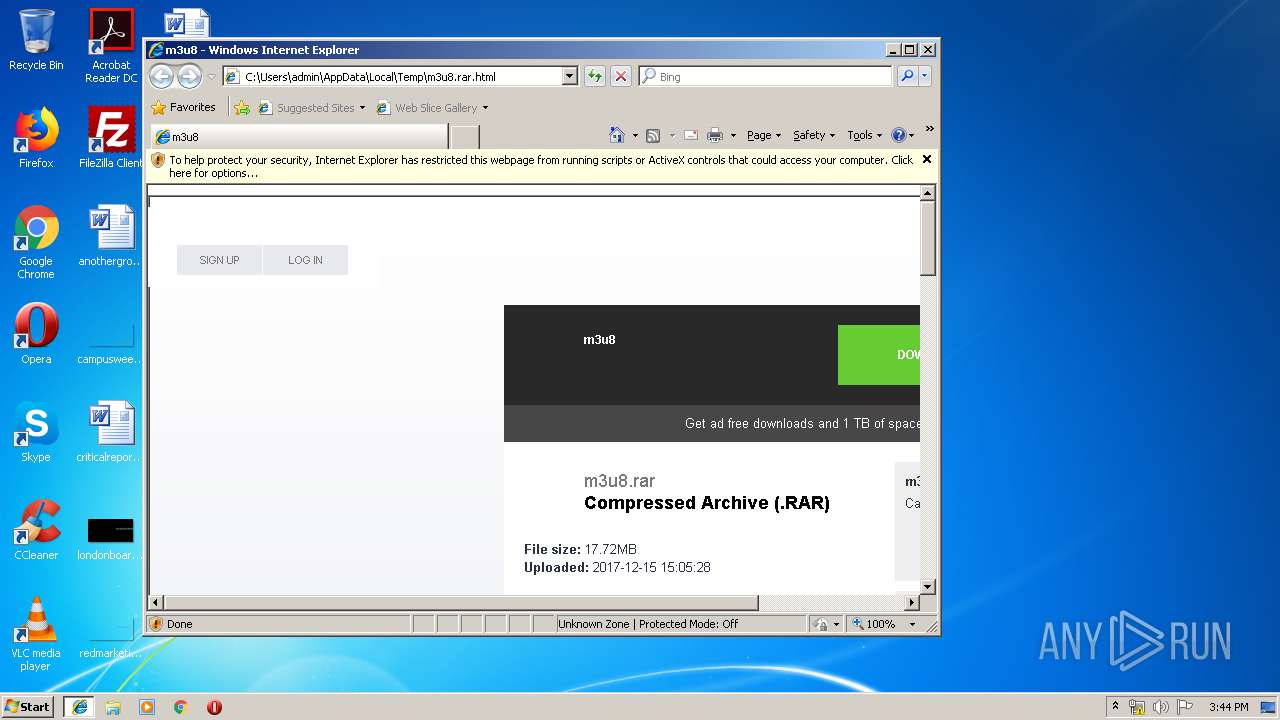The height and width of the screenshot is (720, 1280).
Task: Expand the Home button dropdown arrow
Action: (x=635, y=136)
